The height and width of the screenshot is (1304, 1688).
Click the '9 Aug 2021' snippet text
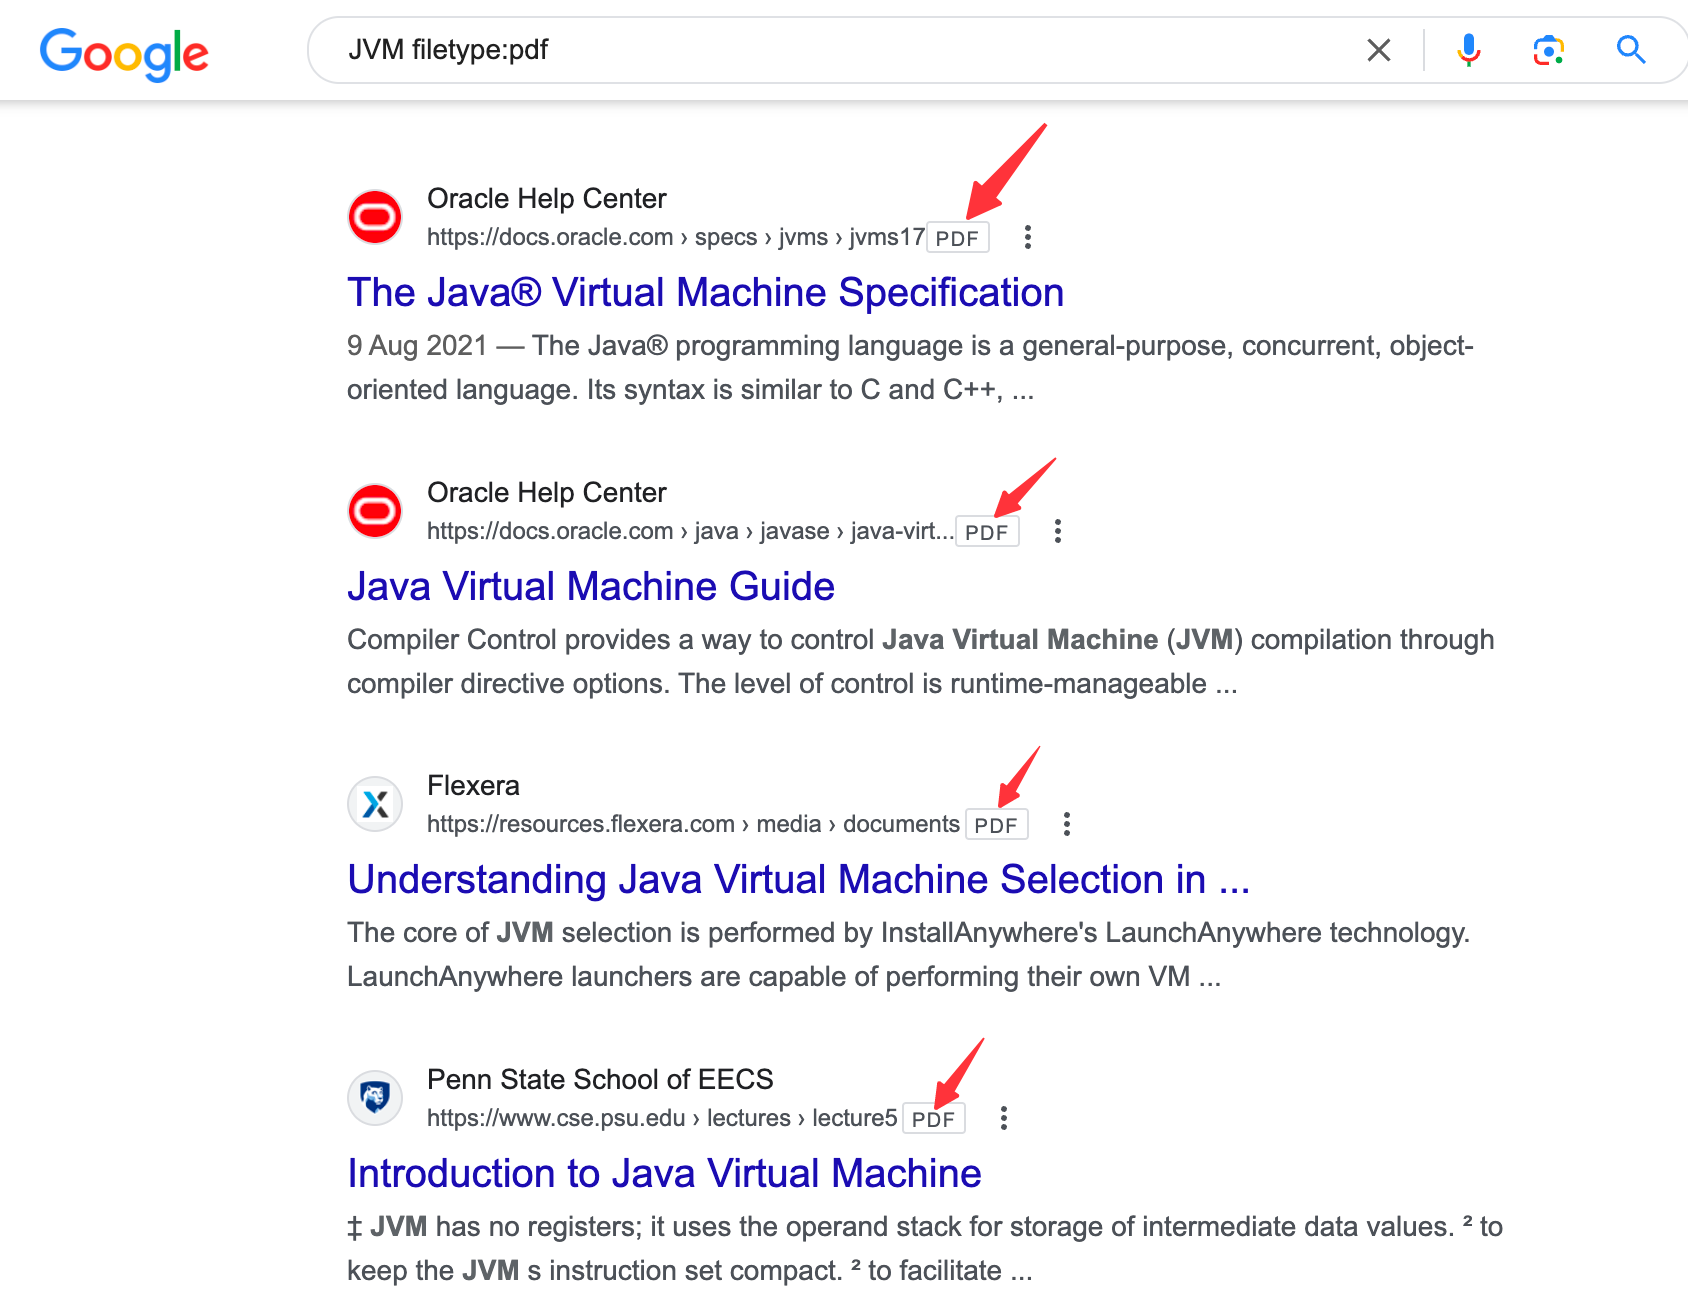point(417,346)
